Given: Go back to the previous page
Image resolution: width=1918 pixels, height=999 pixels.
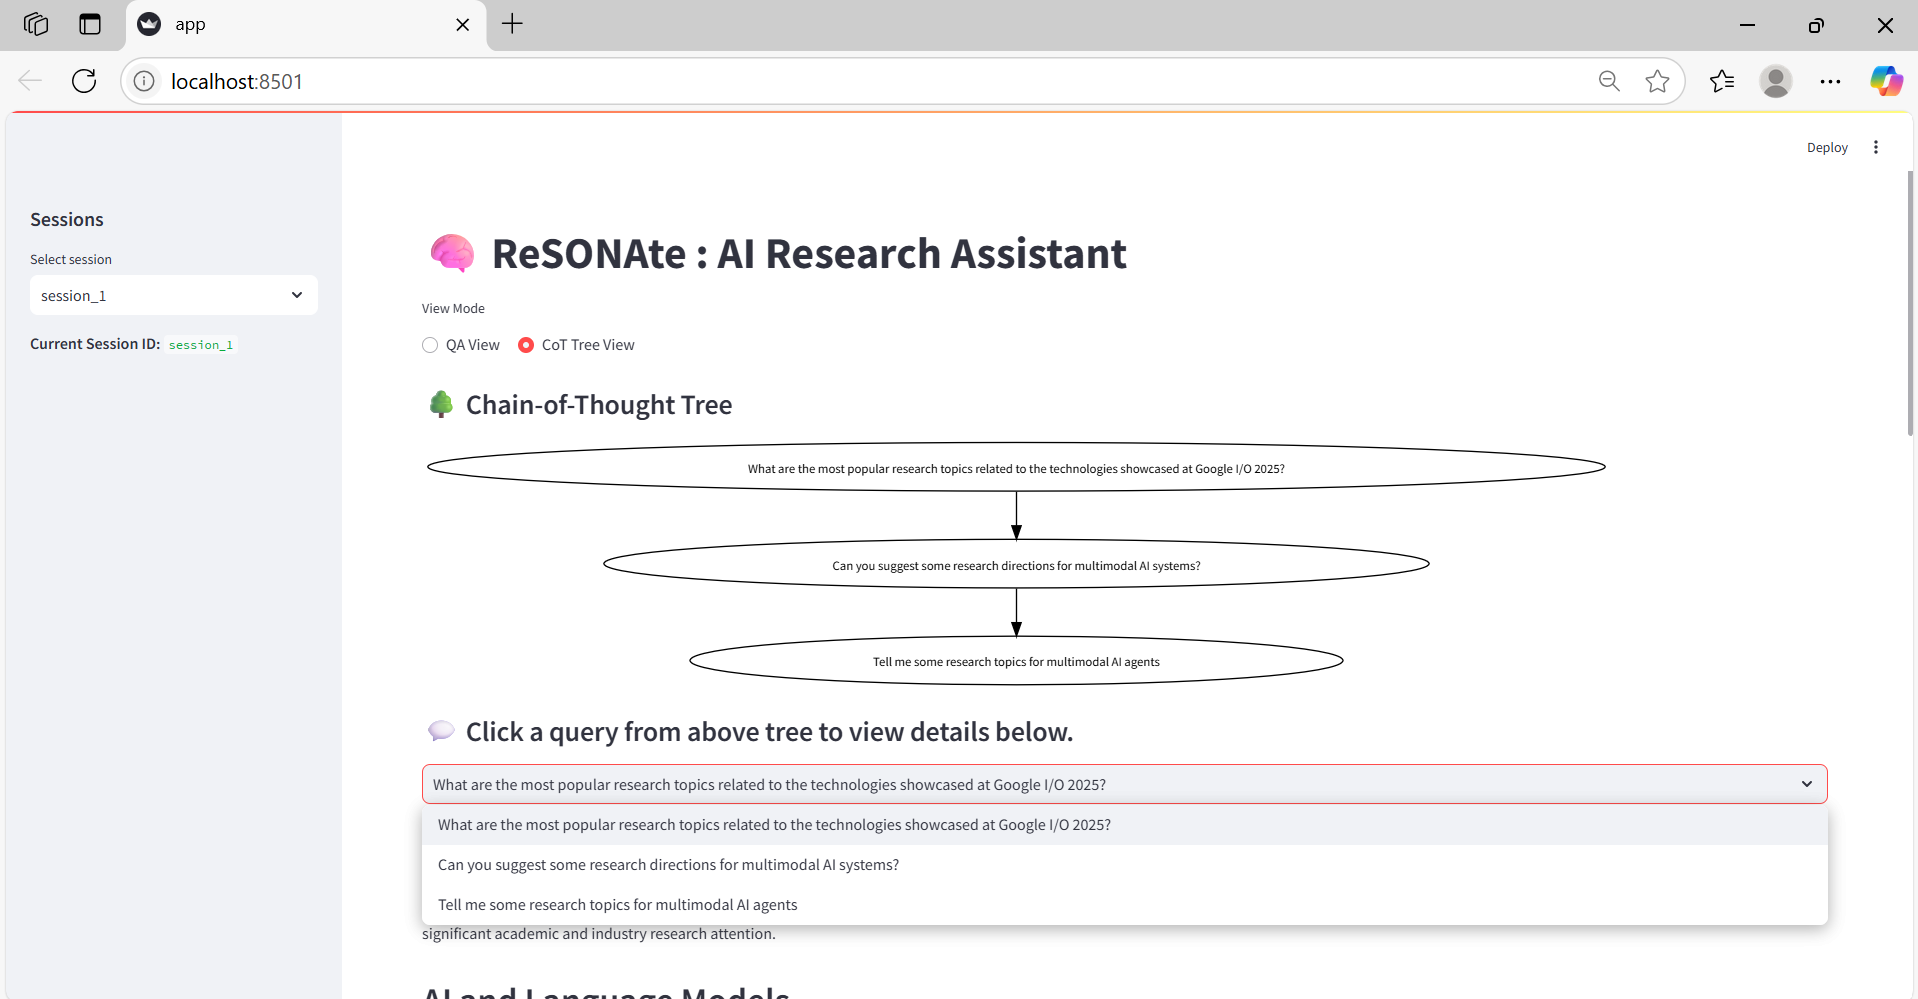Looking at the screenshot, I should (x=30, y=81).
